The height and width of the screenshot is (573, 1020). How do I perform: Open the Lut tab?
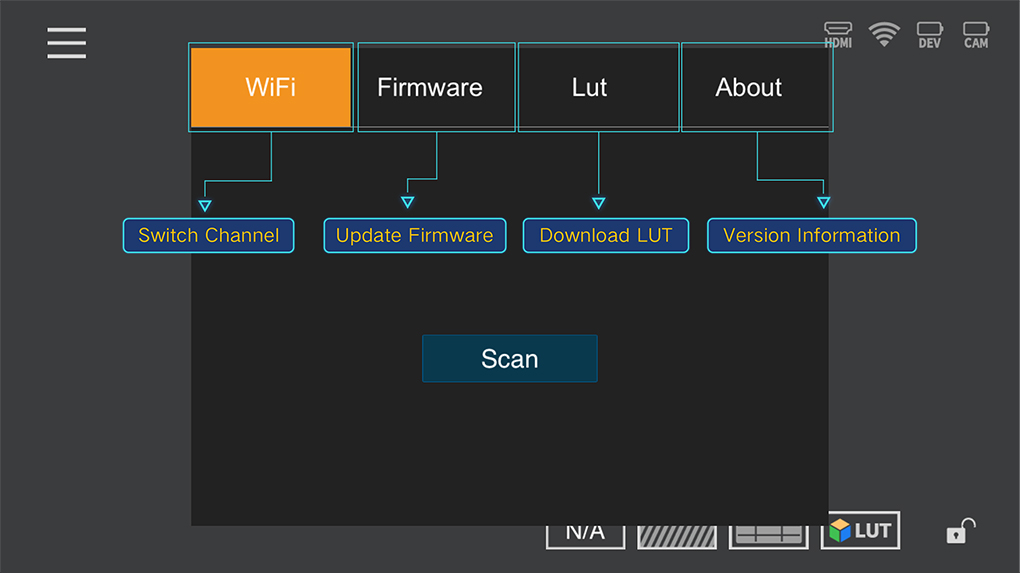590,88
